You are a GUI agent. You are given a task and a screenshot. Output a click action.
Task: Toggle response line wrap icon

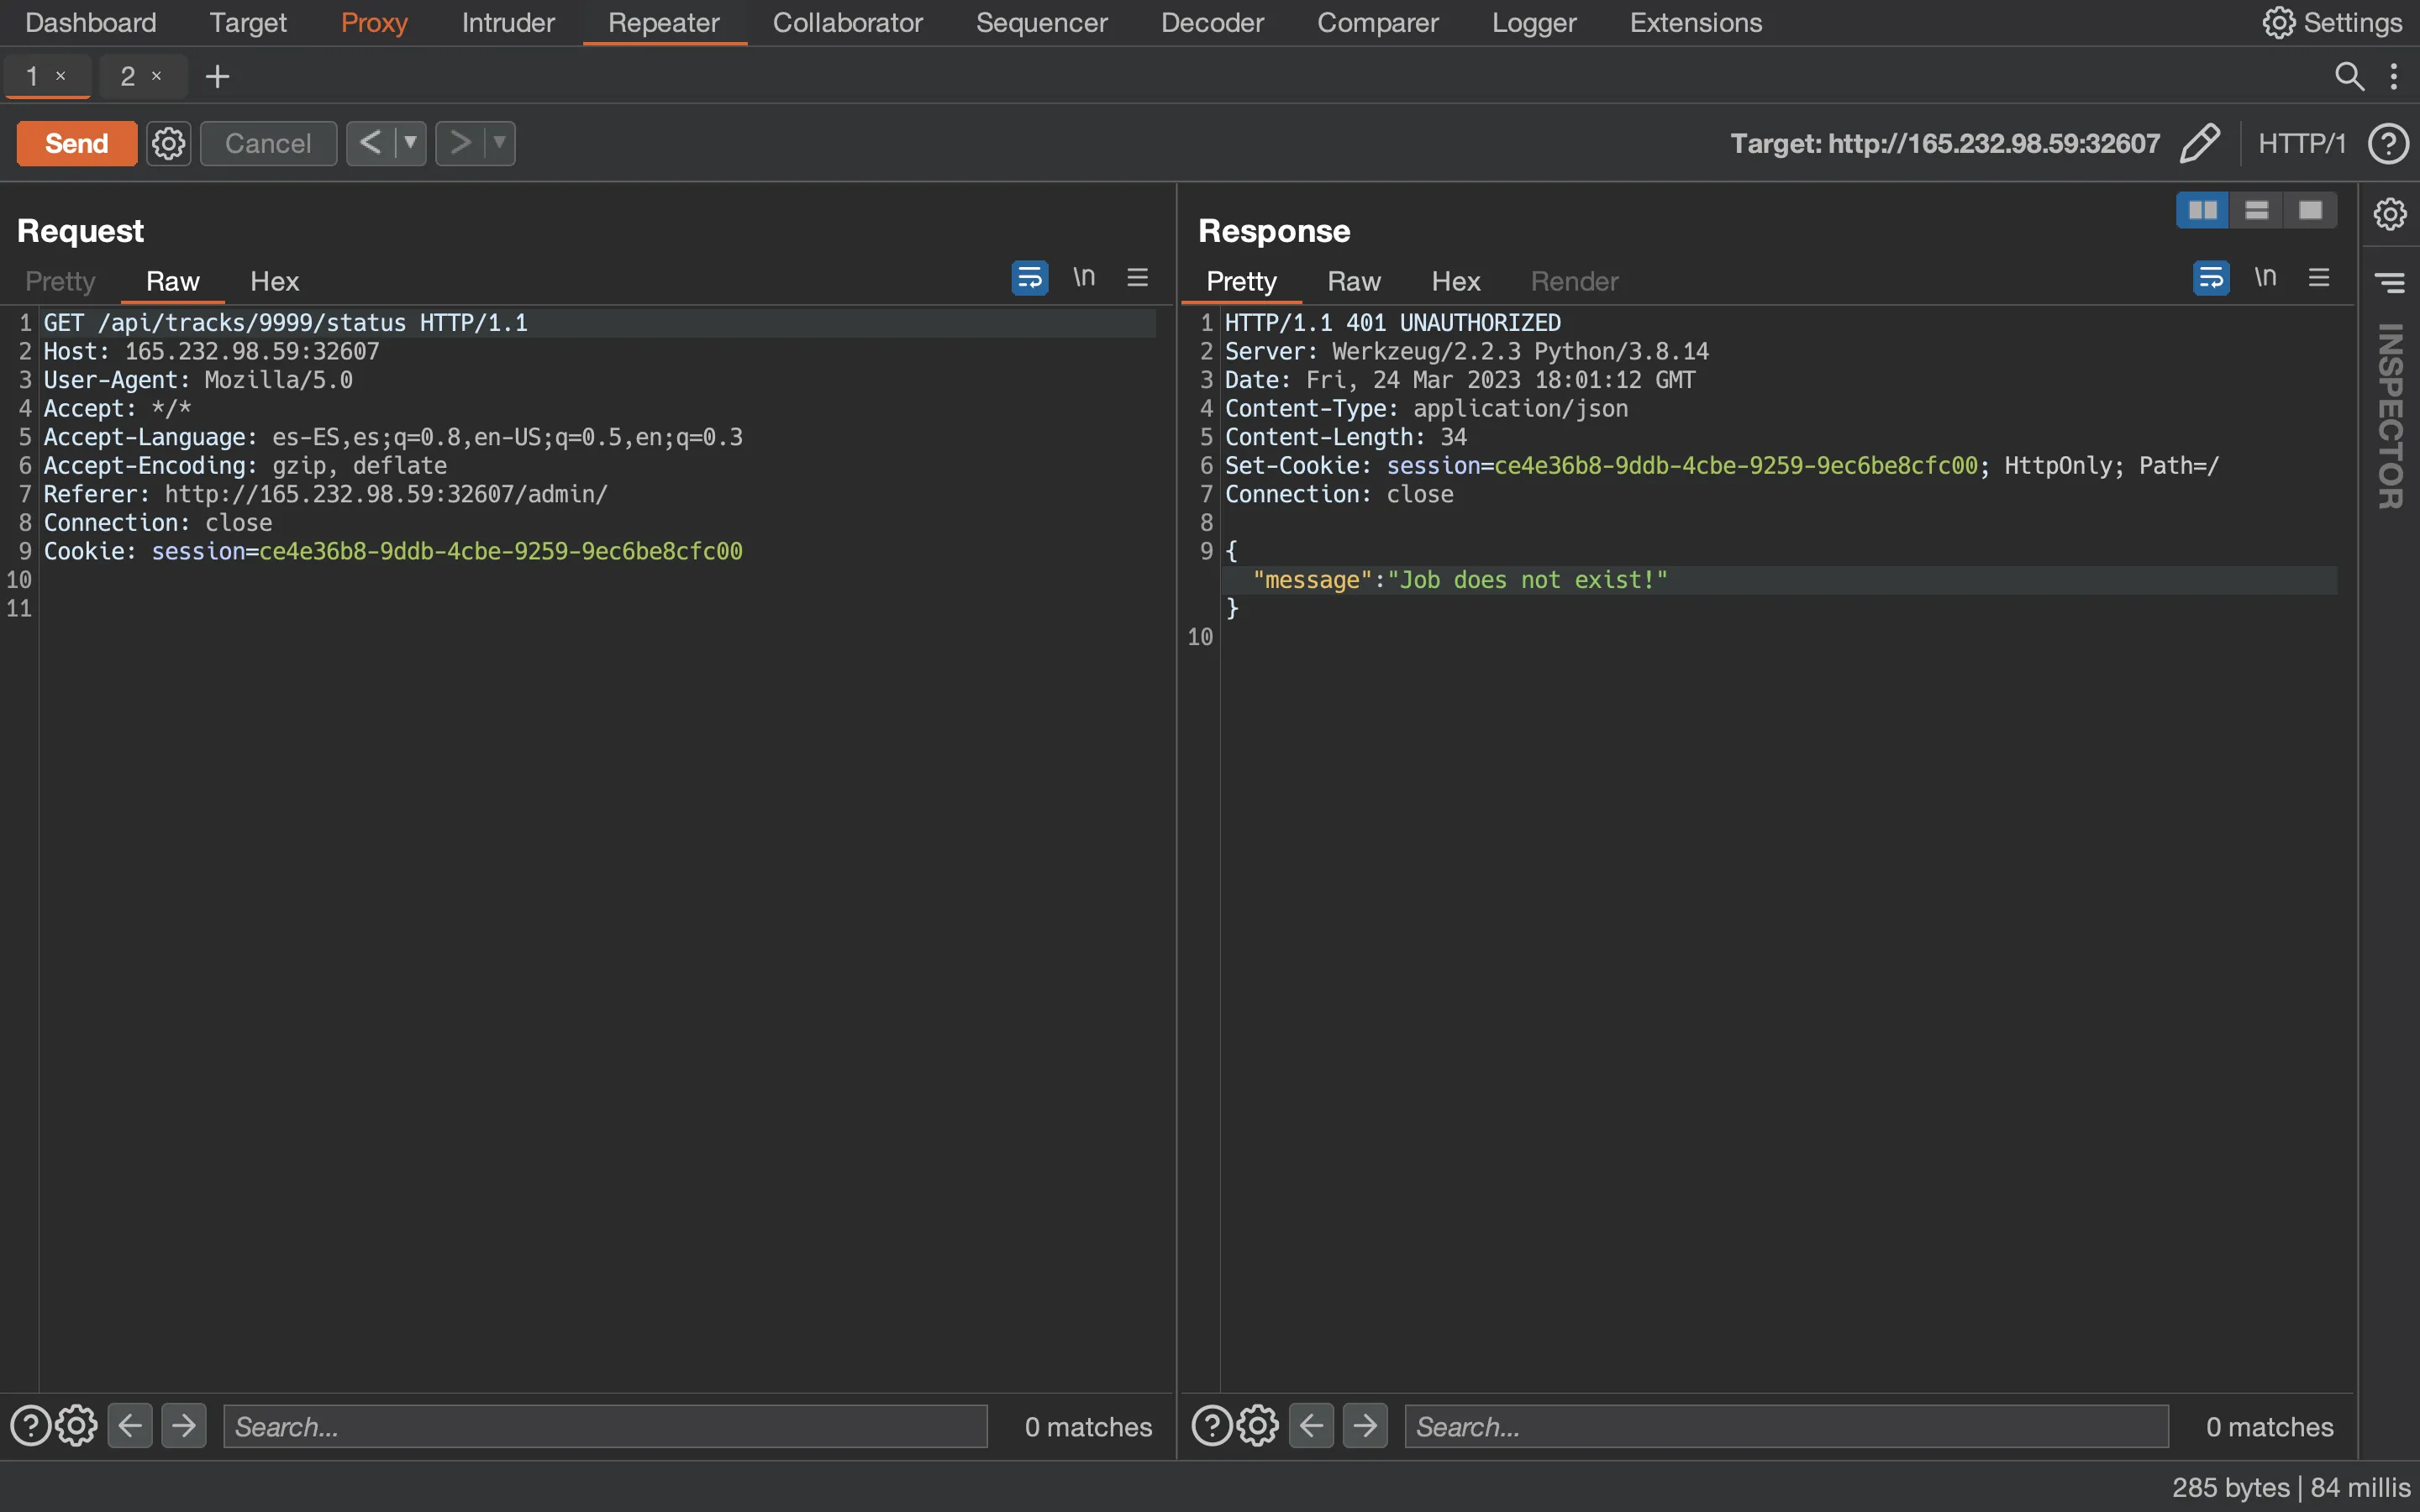pyautogui.click(x=2211, y=277)
